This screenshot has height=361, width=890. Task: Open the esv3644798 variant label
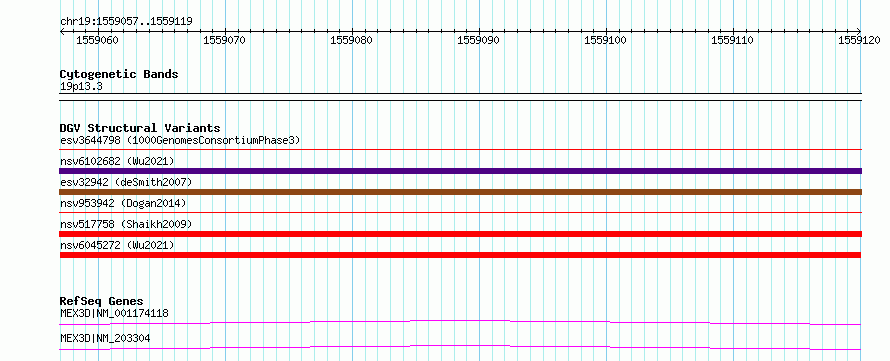pos(180,140)
